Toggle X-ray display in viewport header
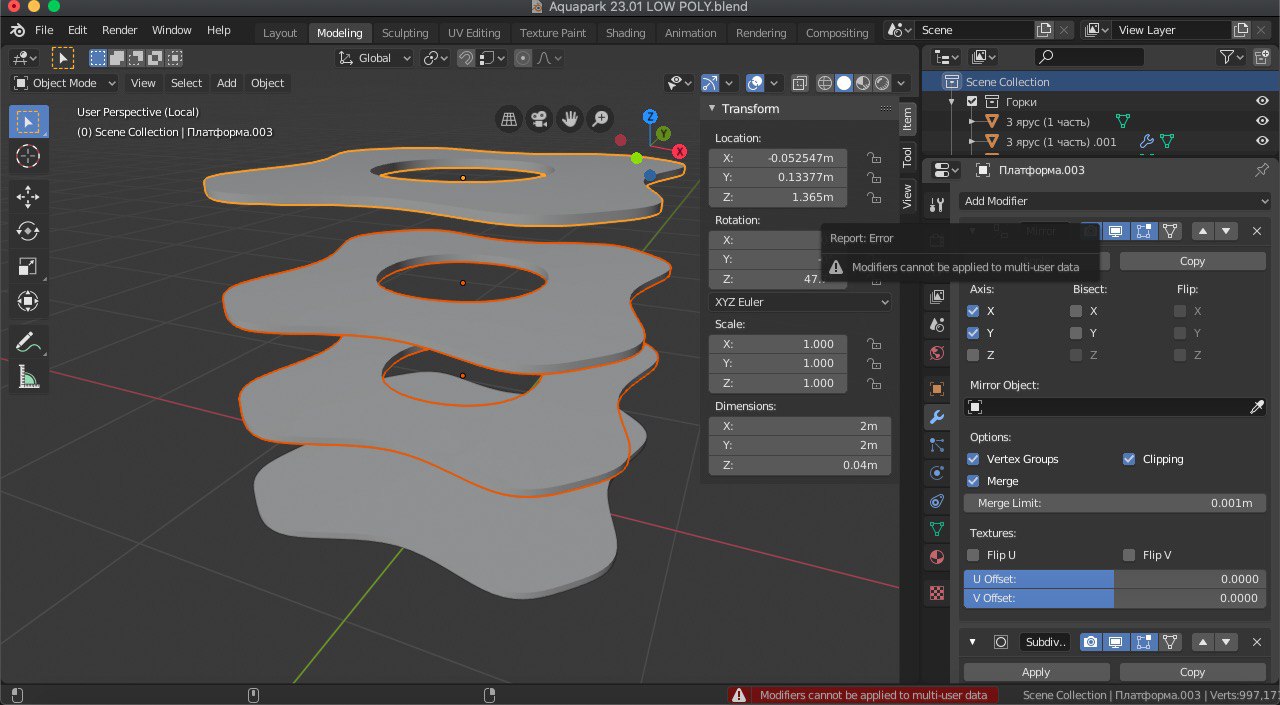1280x705 pixels. (800, 83)
